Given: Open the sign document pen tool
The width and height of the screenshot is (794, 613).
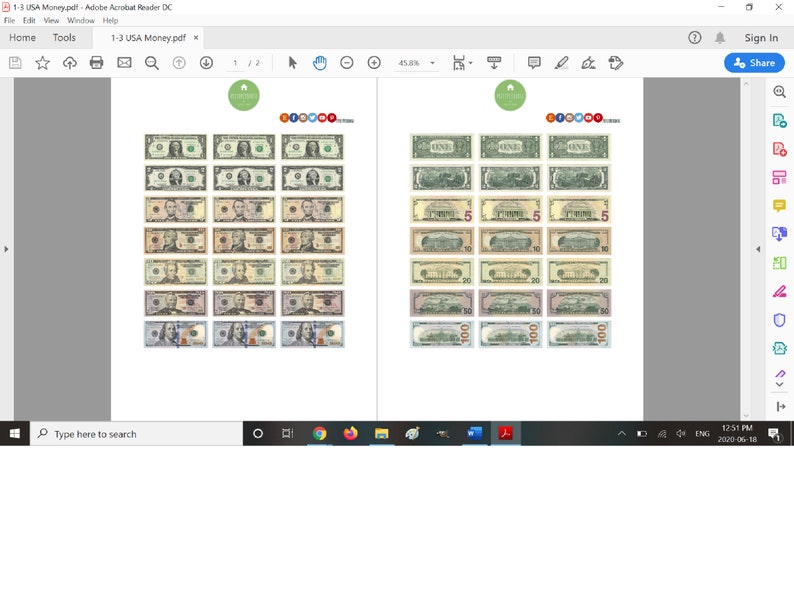Looking at the screenshot, I should coord(588,63).
